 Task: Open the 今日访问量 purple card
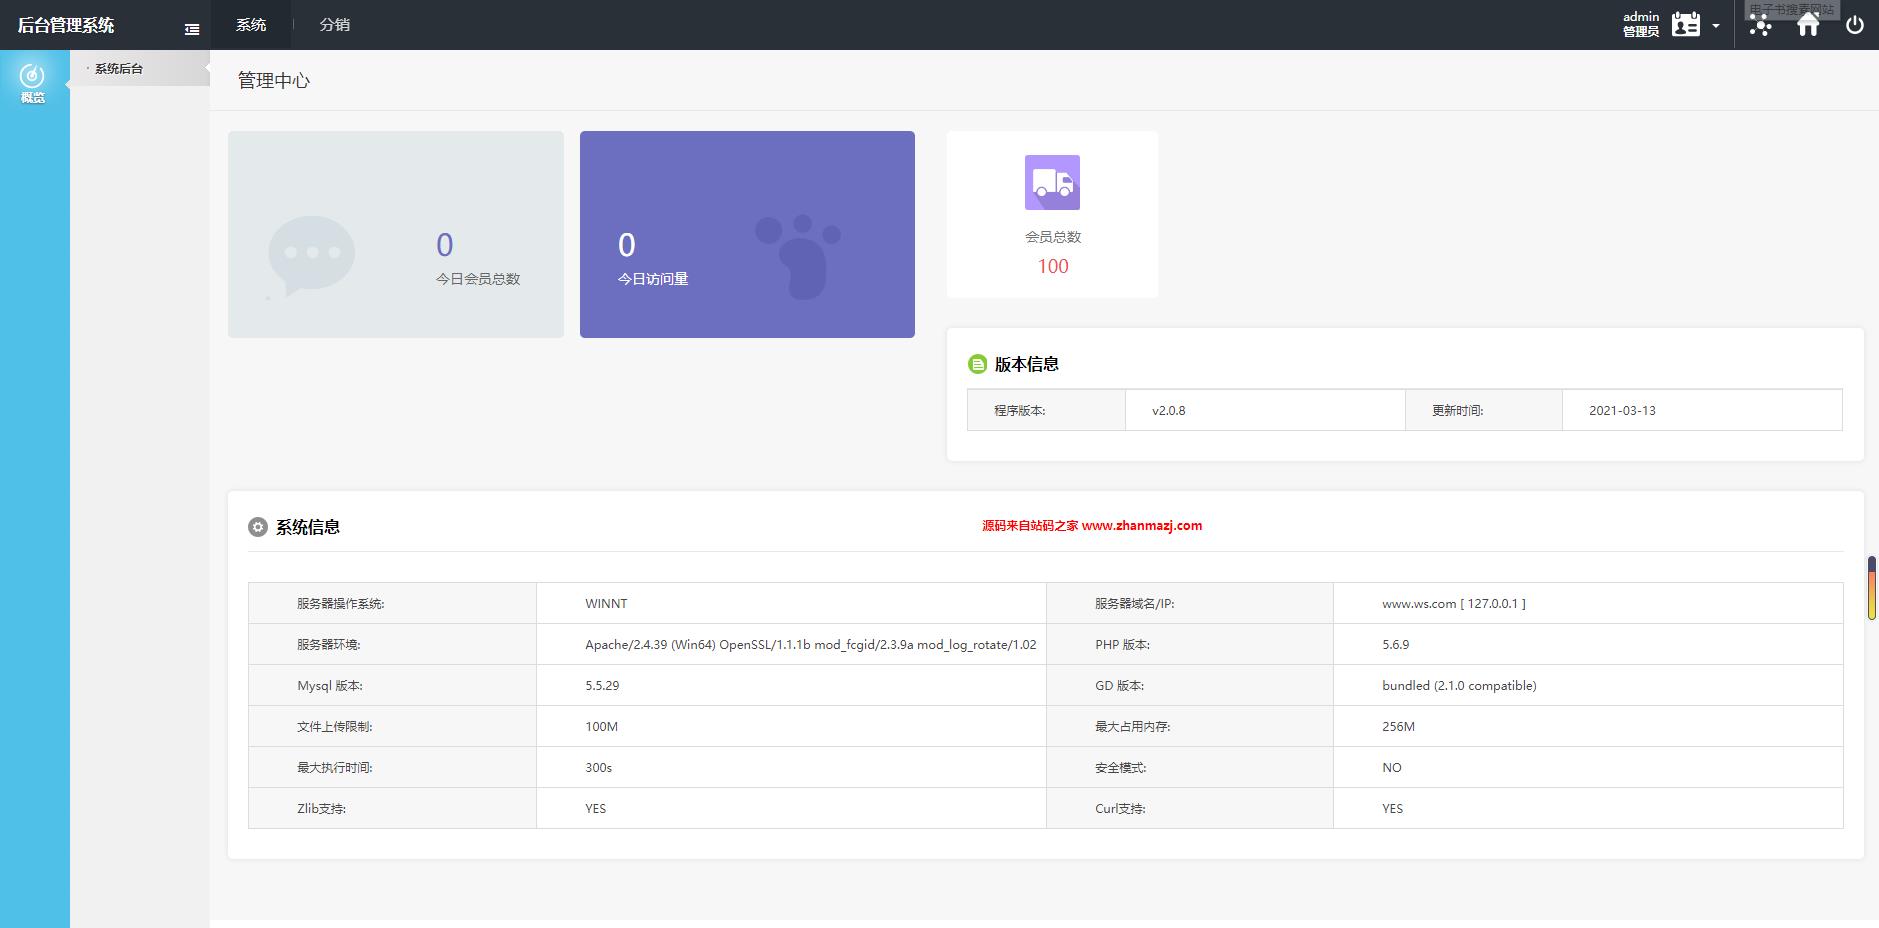(x=747, y=234)
